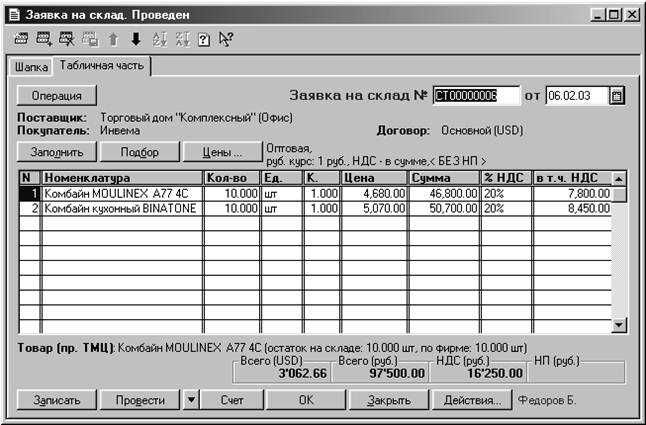Screen dimensions: 646x425
Task: Sort rows ascending A-Z icon
Action: [159, 40]
